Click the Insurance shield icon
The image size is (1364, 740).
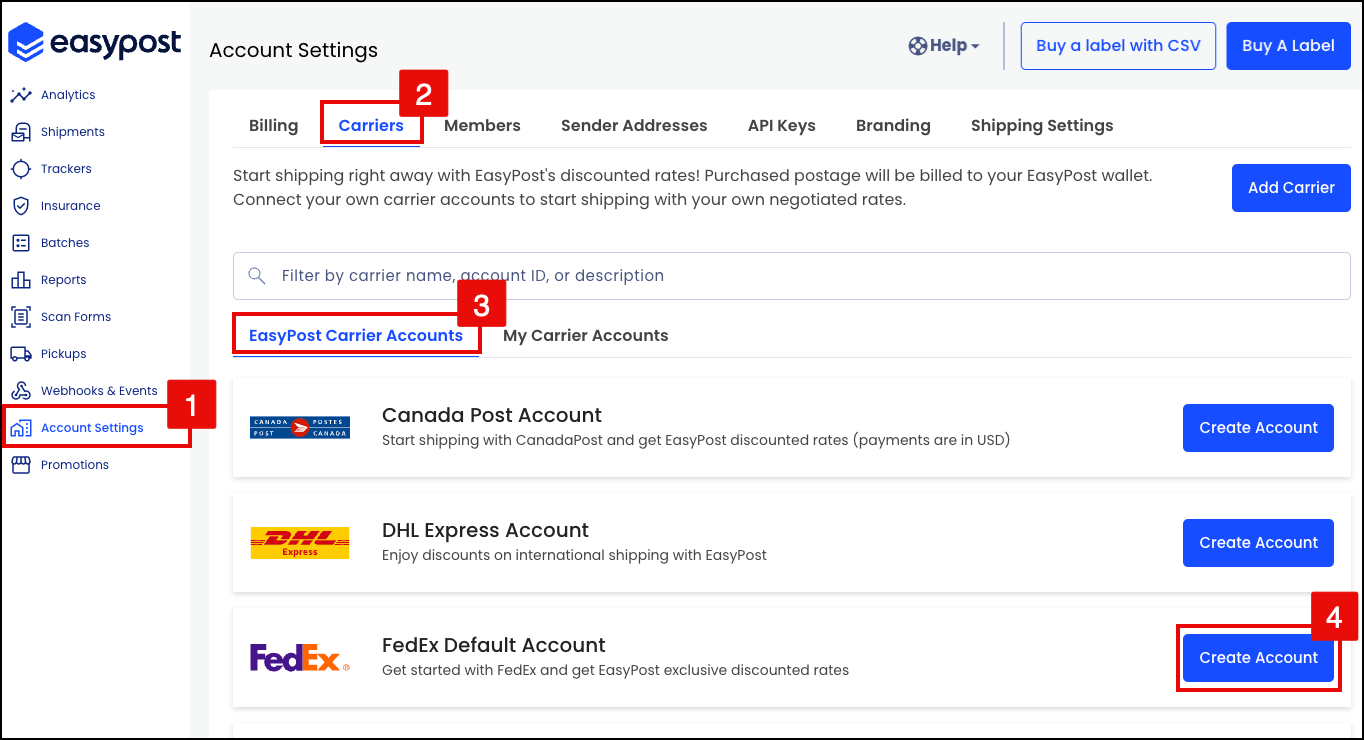21,206
